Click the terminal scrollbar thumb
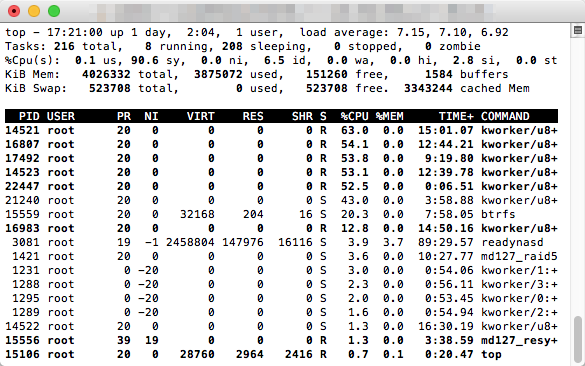Screen dimensions: 585x366 coord(578,340)
